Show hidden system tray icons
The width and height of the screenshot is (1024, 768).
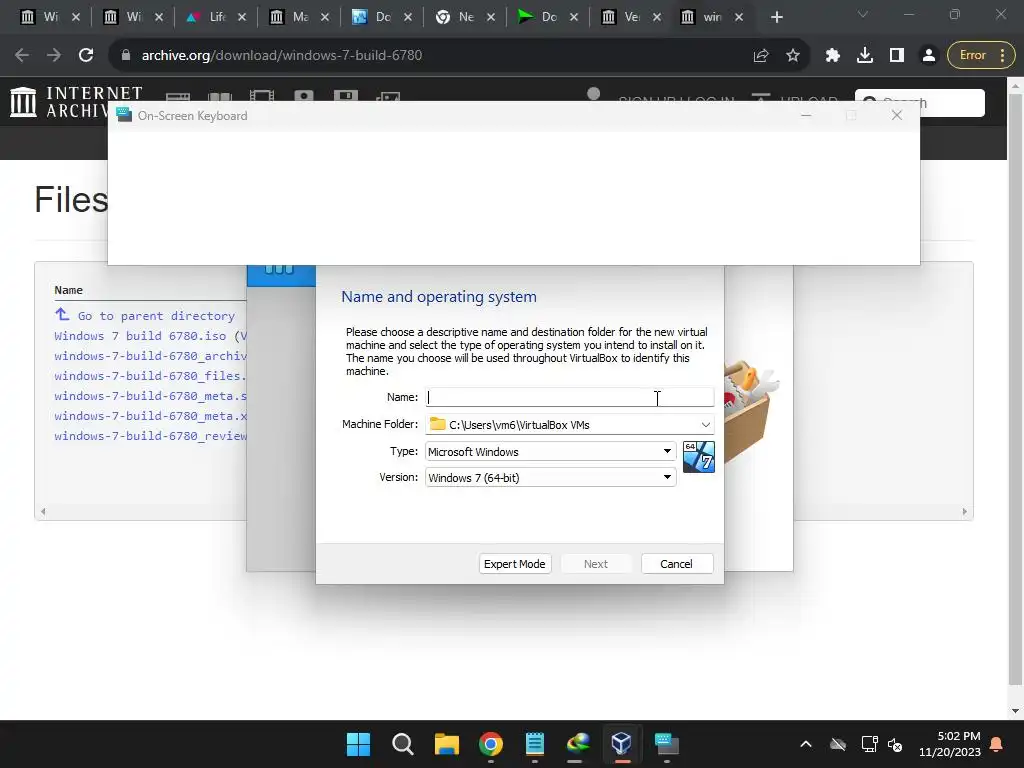click(x=806, y=744)
